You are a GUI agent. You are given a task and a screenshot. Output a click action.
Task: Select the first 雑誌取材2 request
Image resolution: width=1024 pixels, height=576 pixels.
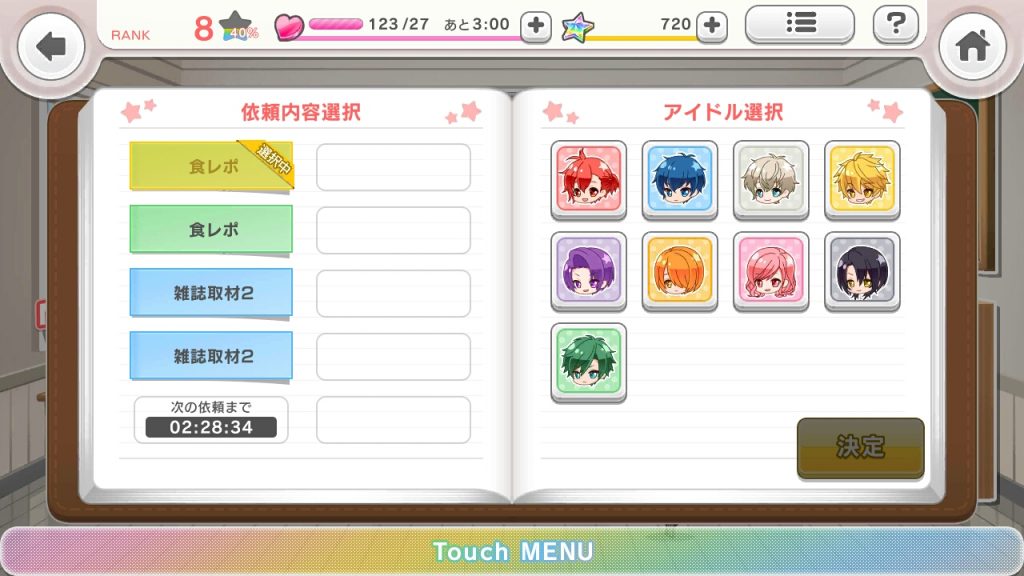[x=211, y=293]
